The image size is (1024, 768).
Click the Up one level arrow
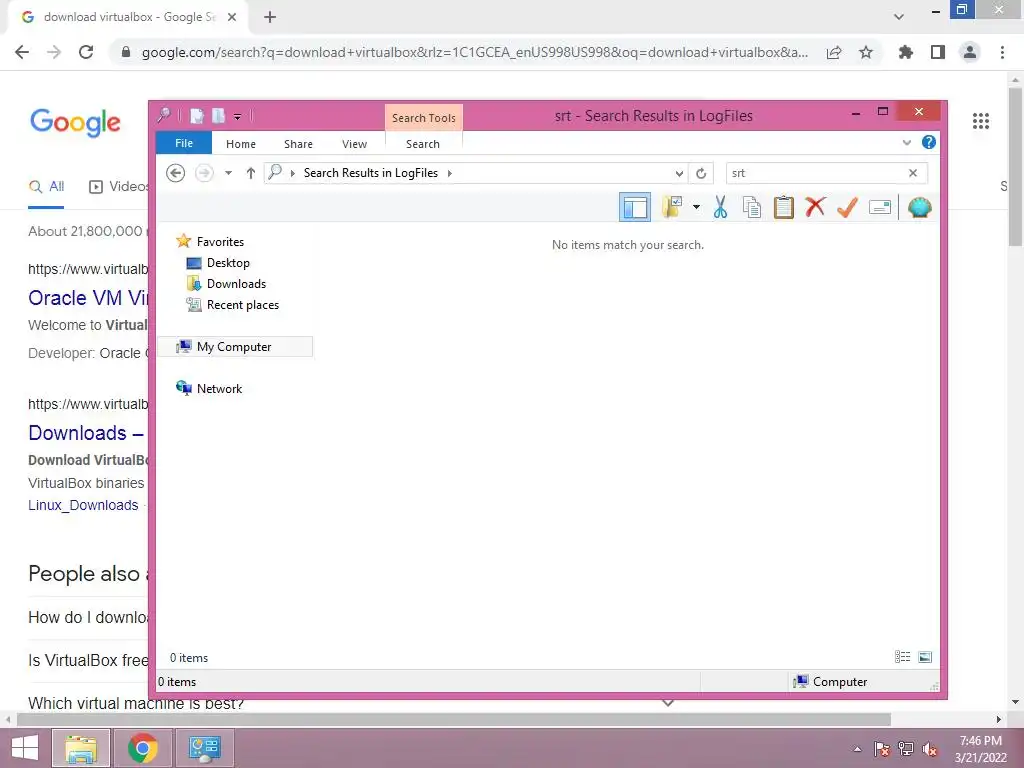[x=251, y=173]
